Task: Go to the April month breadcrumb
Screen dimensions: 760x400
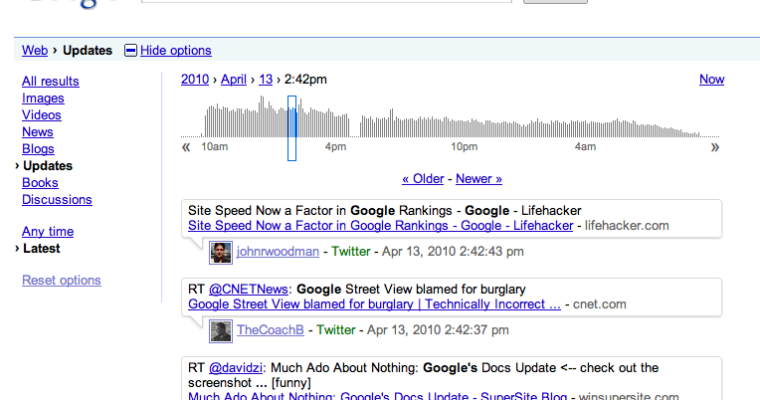Action: pos(234,80)
